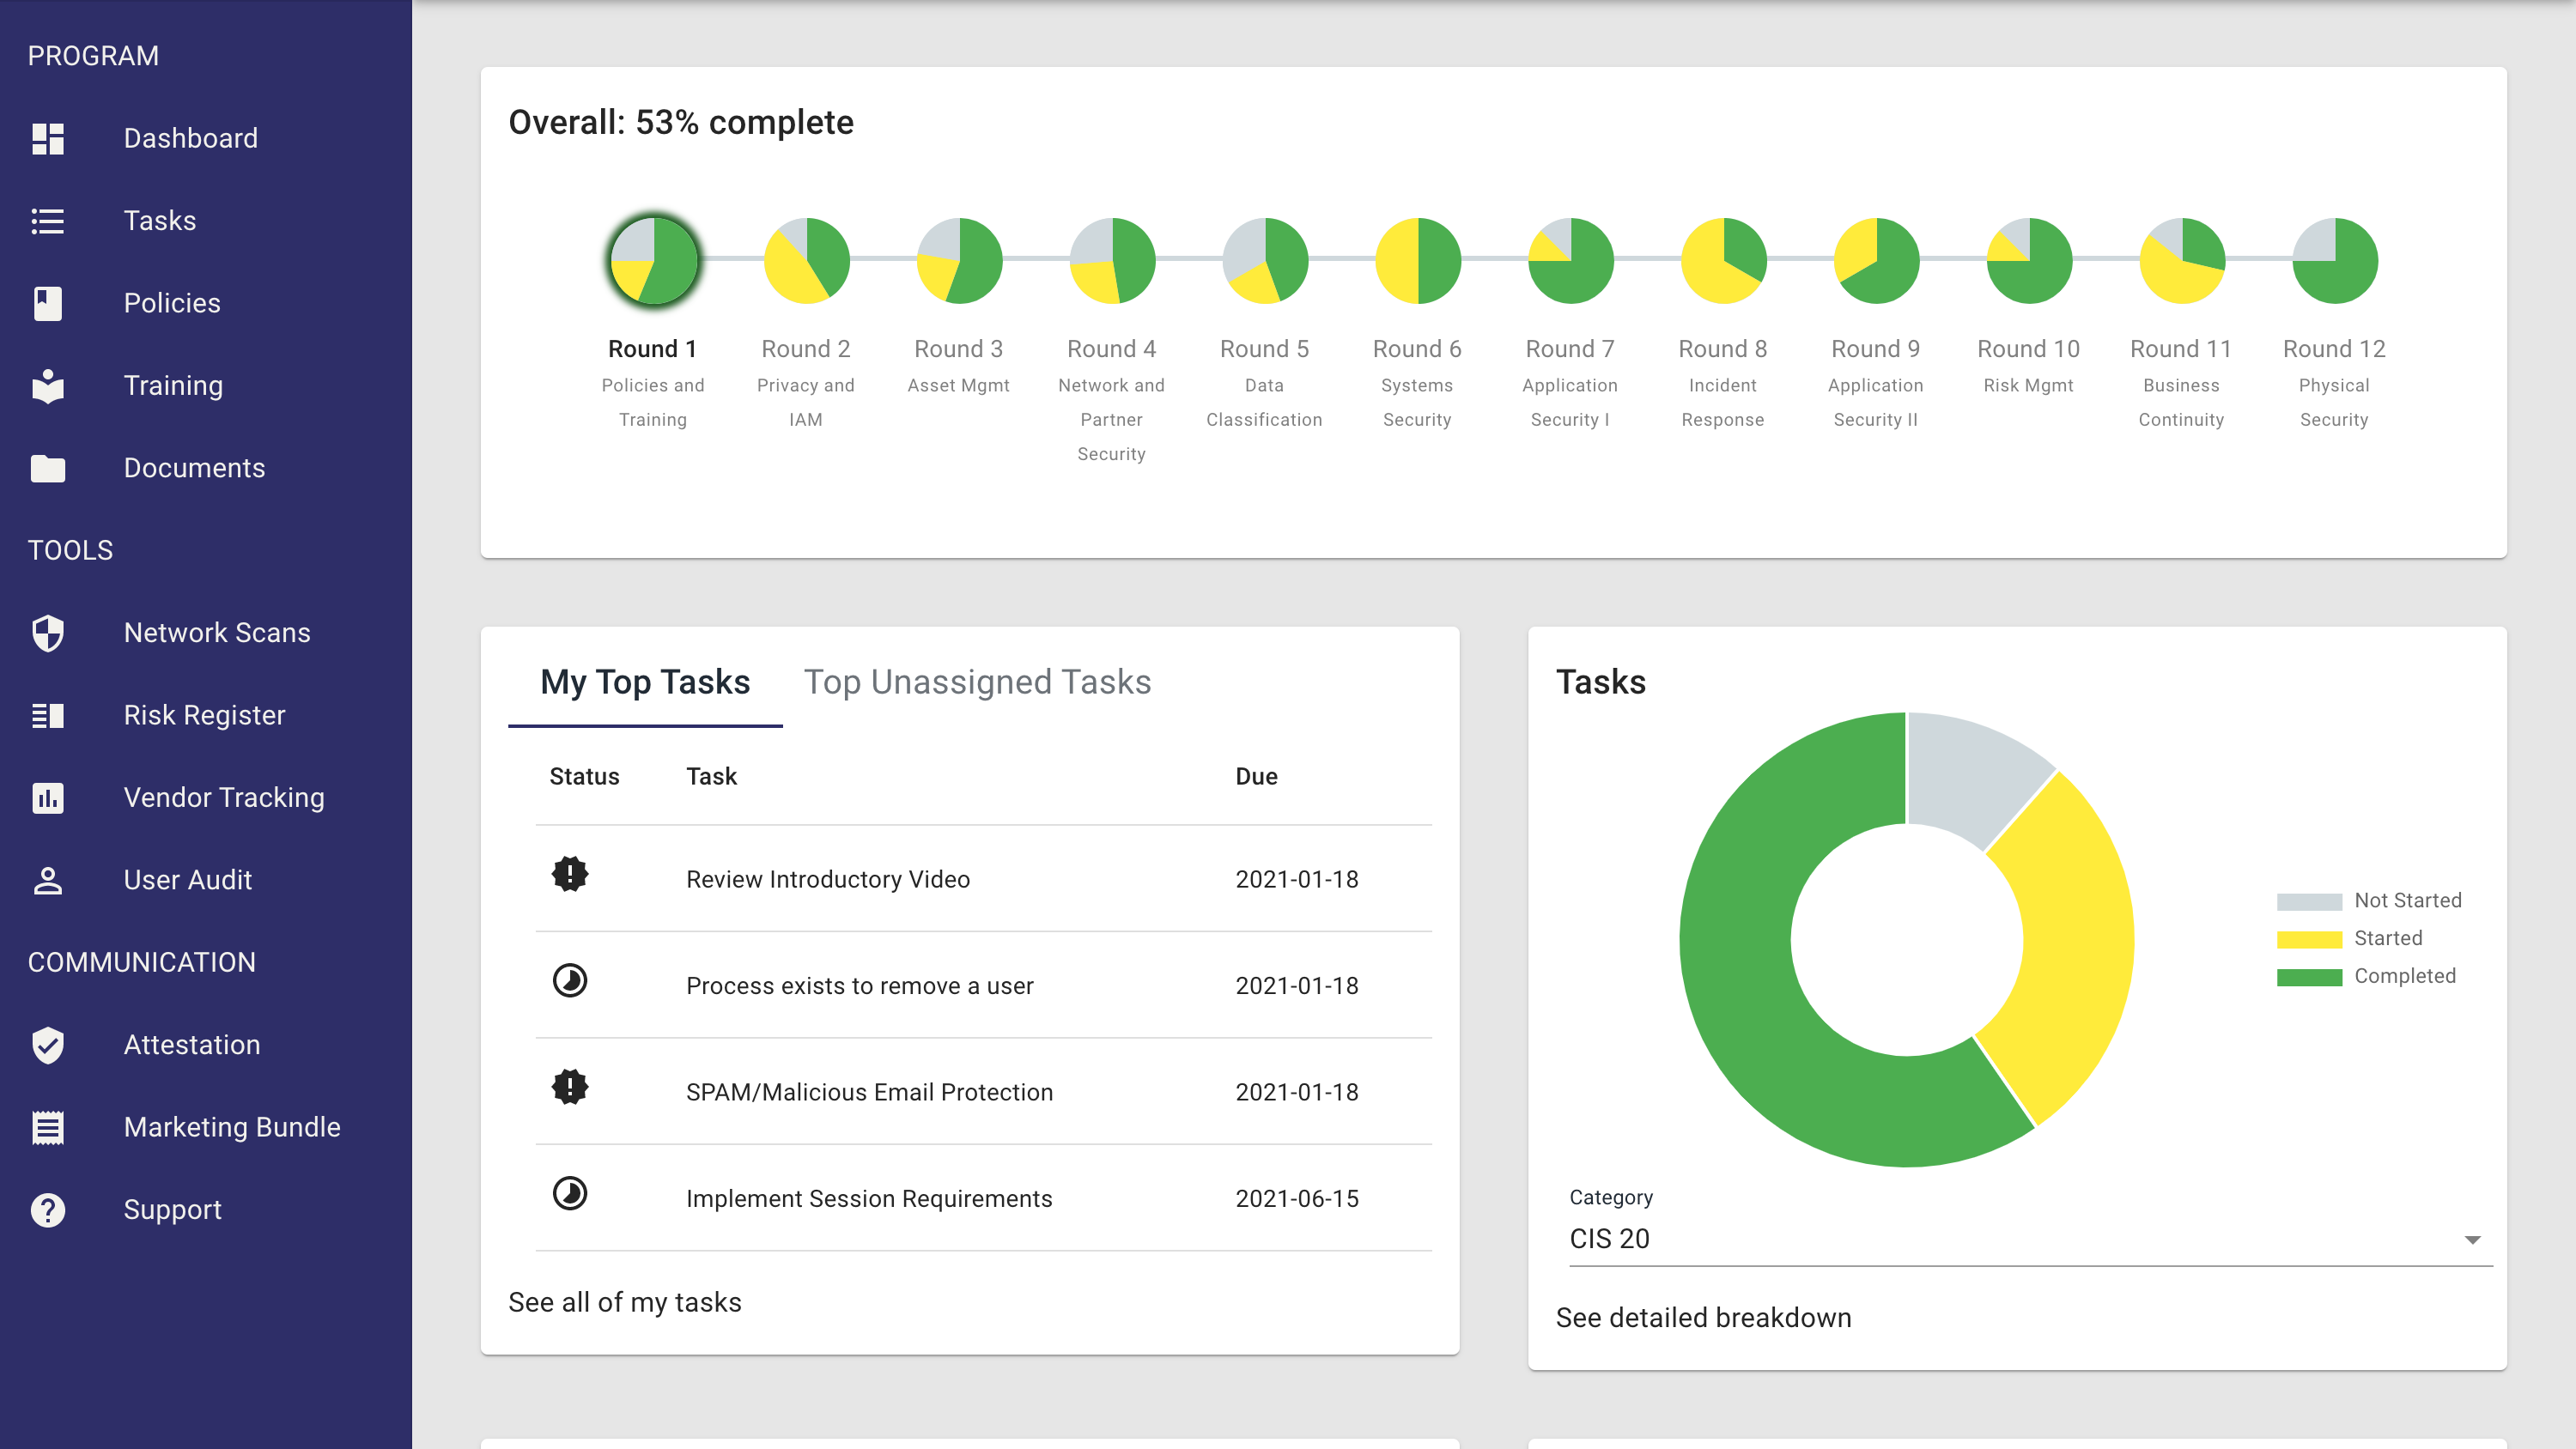Open Policies menu item
2576x1449 pixels.
206,303
